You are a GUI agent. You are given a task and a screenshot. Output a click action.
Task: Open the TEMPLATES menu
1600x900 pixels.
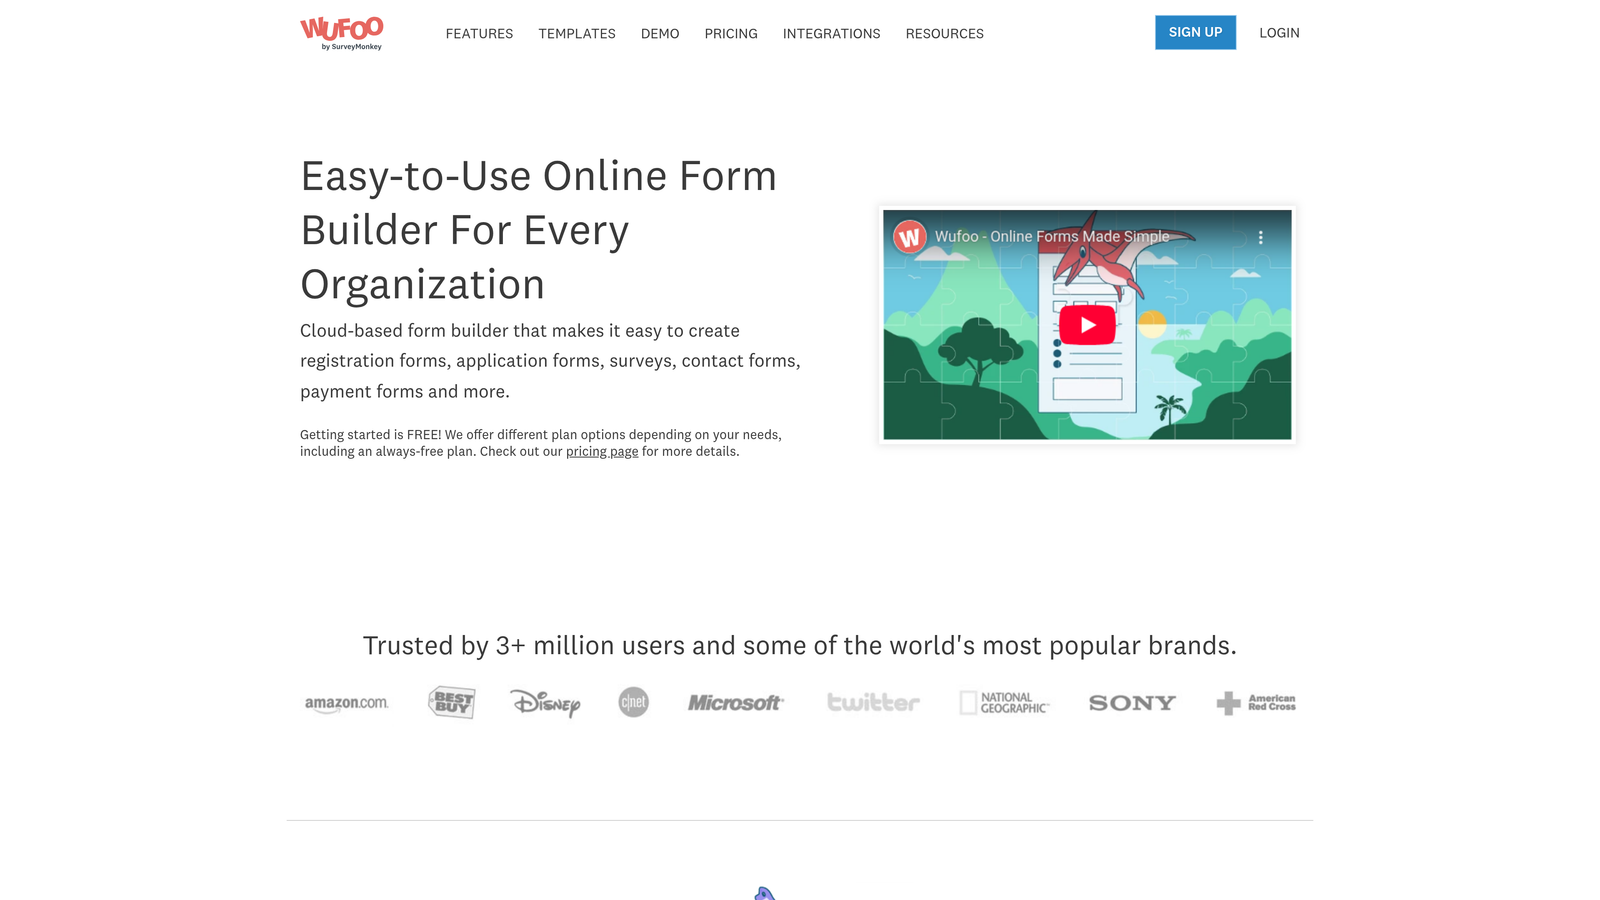pyautogui.click(x=576, y=33)
